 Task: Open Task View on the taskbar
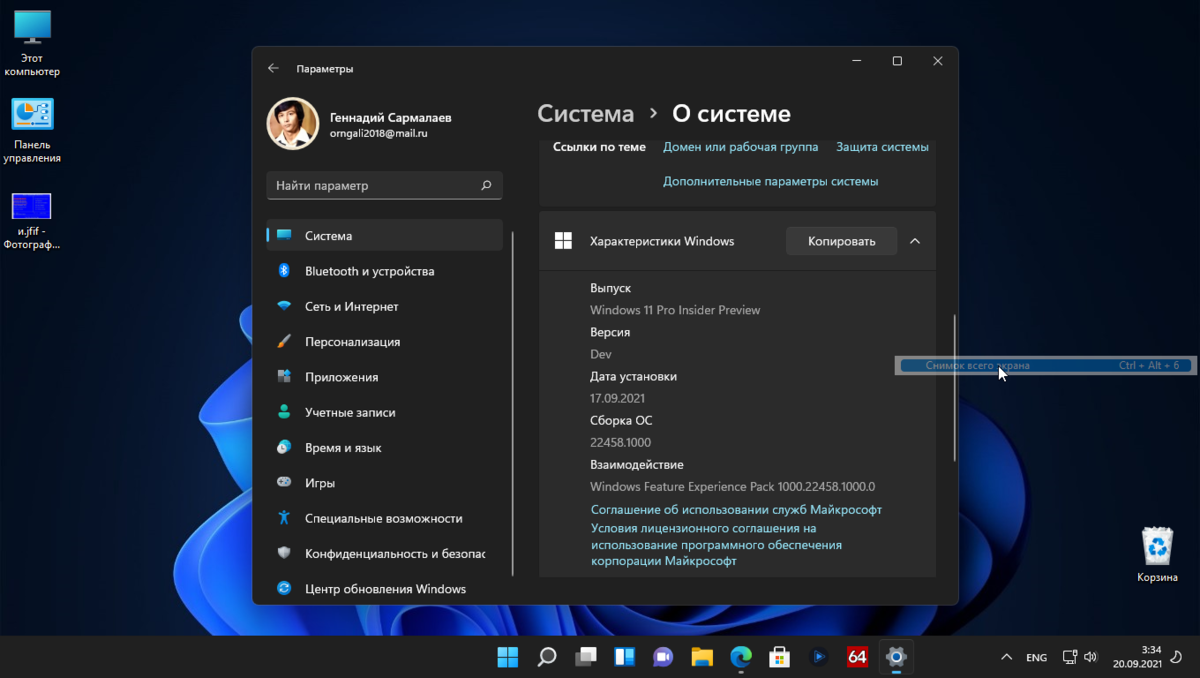[585, 657]
